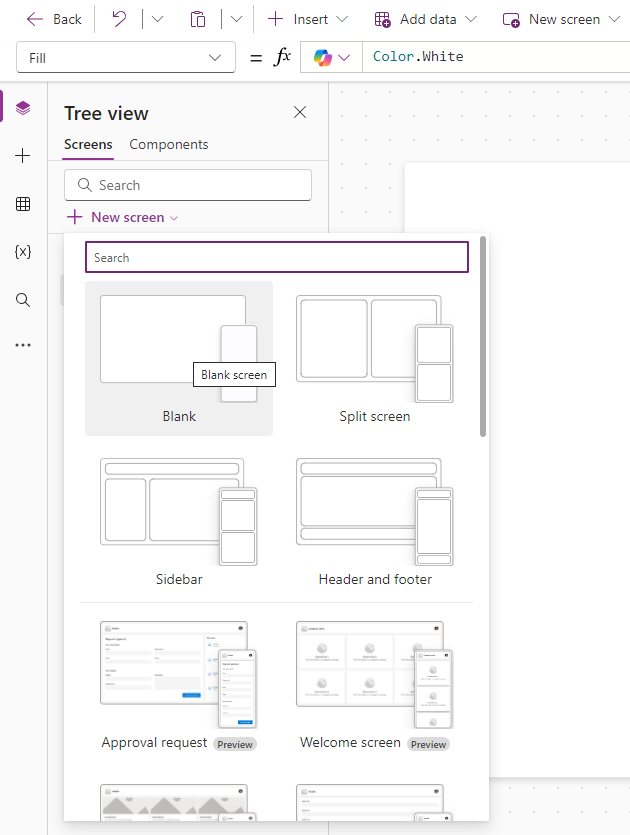Open the Add data menu
Screen dimensions: 630x835
[x=425, y=20]
